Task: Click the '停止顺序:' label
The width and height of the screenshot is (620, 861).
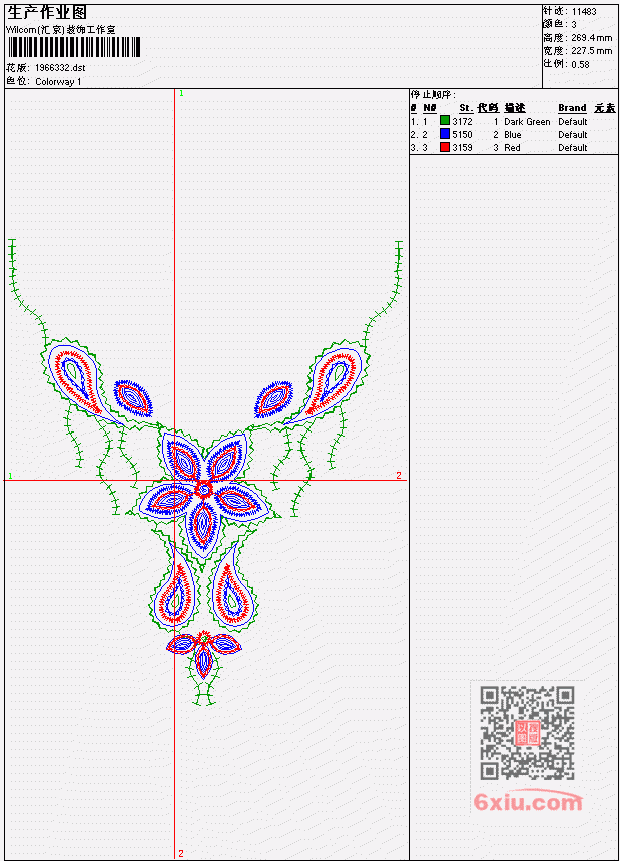Action: [x=433, y=94]
